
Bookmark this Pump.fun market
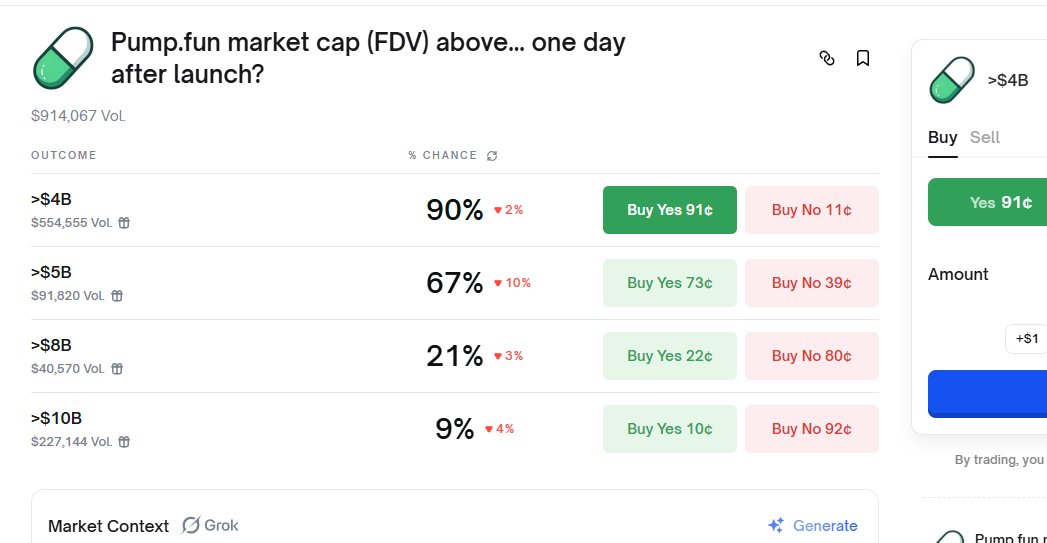(x=863, y=58)
